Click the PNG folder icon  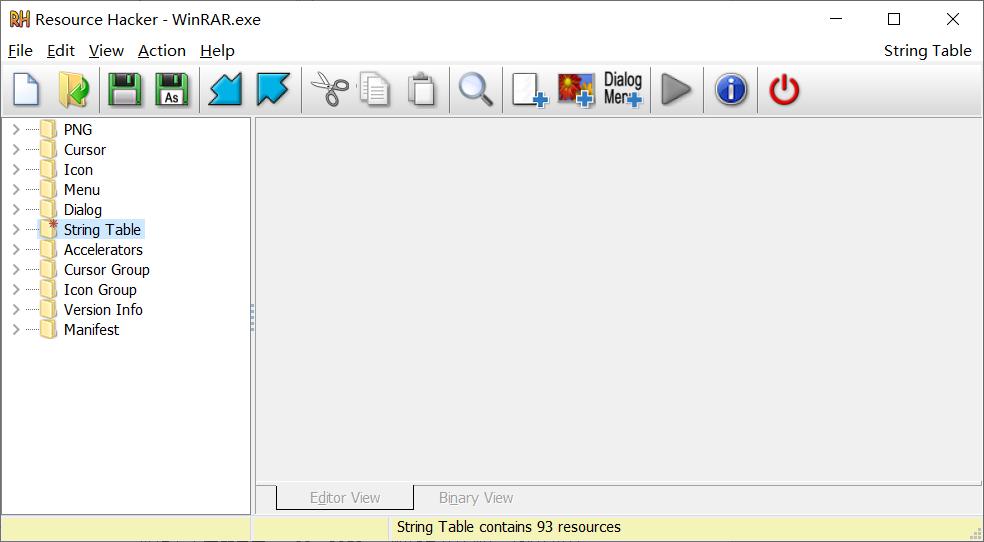[x=48, y=130]
